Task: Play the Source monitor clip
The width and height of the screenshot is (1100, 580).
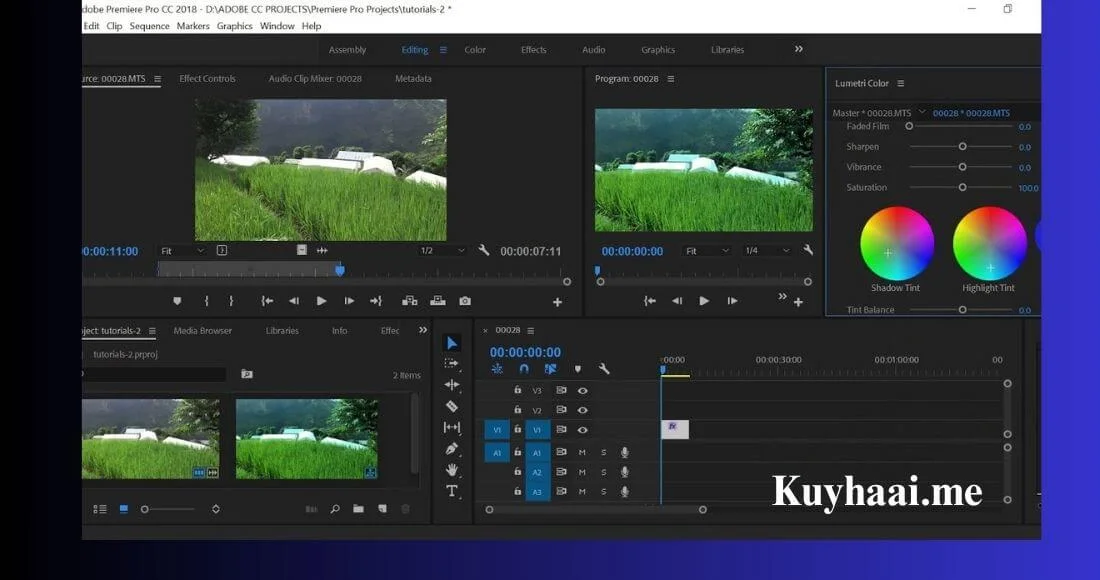Action: tap(321, 301)
